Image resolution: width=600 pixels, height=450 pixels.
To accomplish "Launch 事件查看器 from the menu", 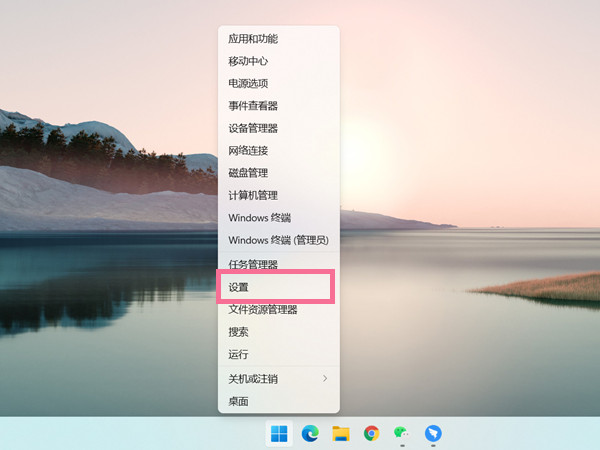I will tap(252, 106).
